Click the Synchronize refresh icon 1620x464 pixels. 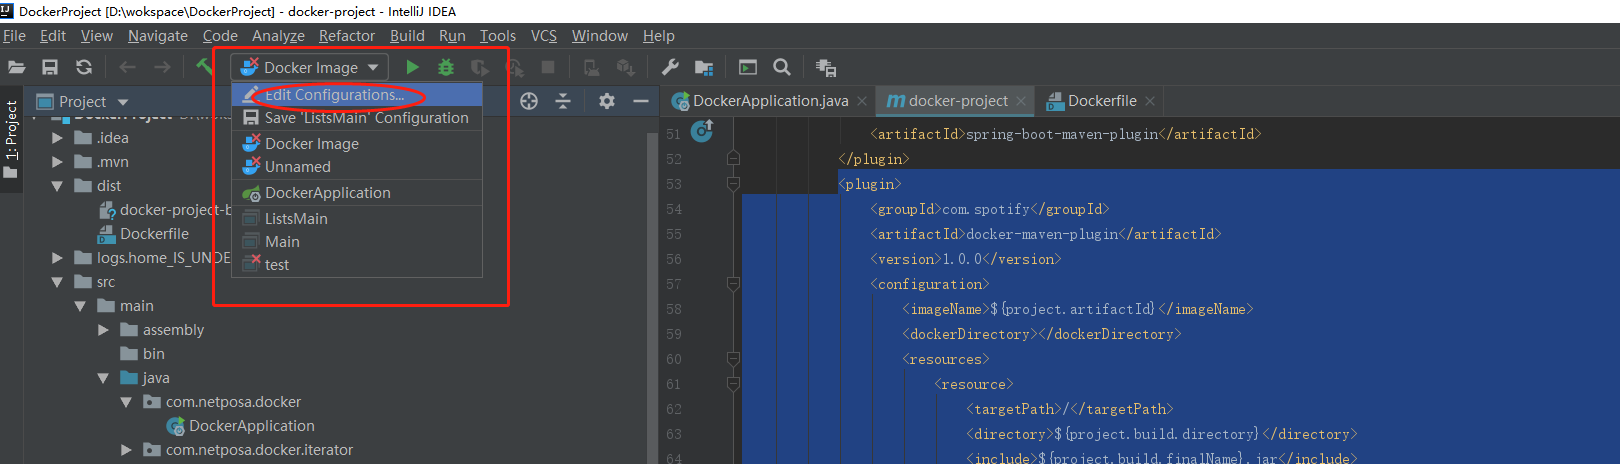tap(84, 67)
